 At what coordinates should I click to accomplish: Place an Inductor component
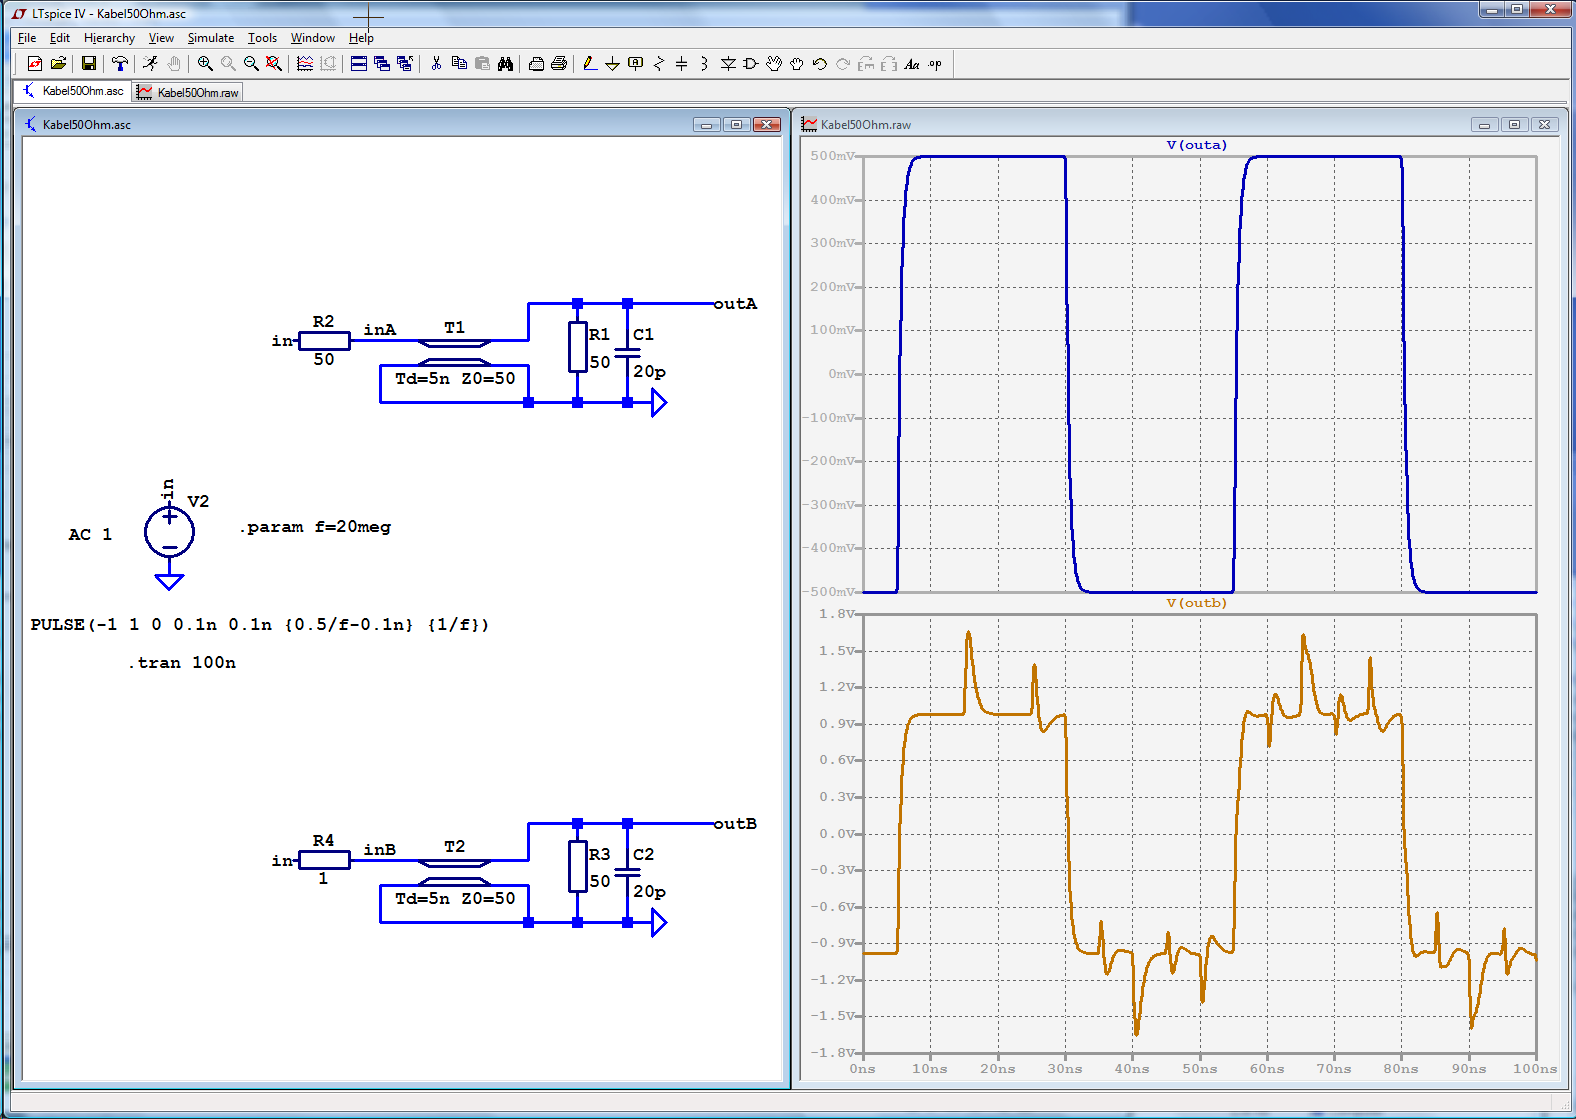pos(705,64)
